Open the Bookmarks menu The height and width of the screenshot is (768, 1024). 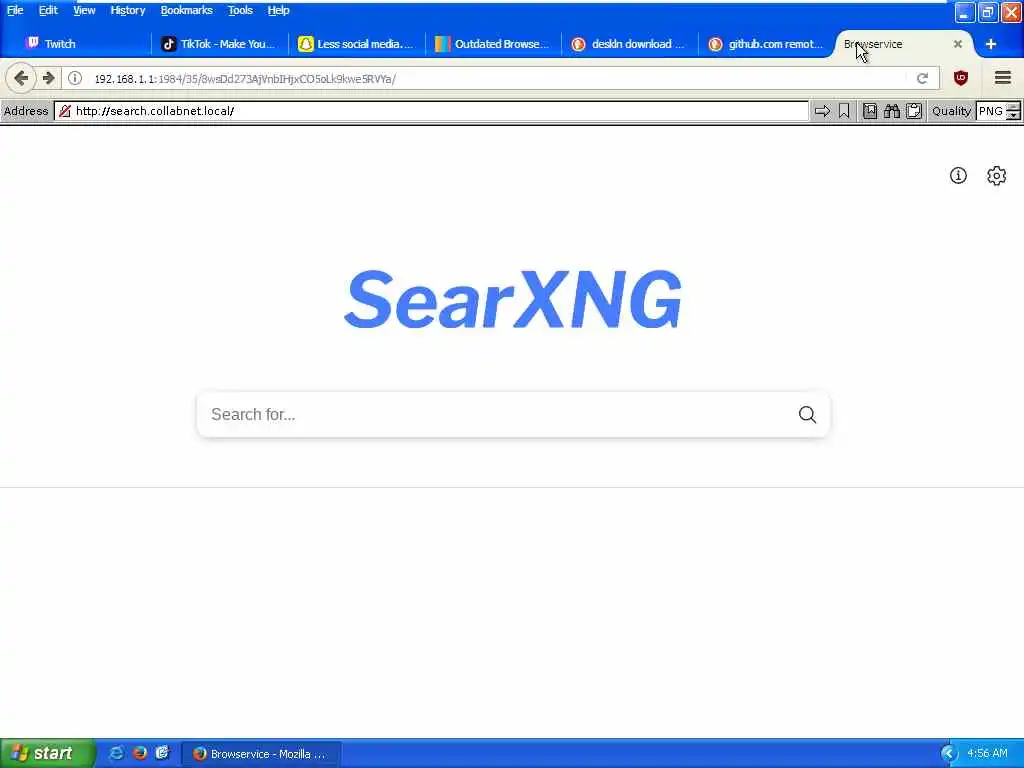coord(186,10)
